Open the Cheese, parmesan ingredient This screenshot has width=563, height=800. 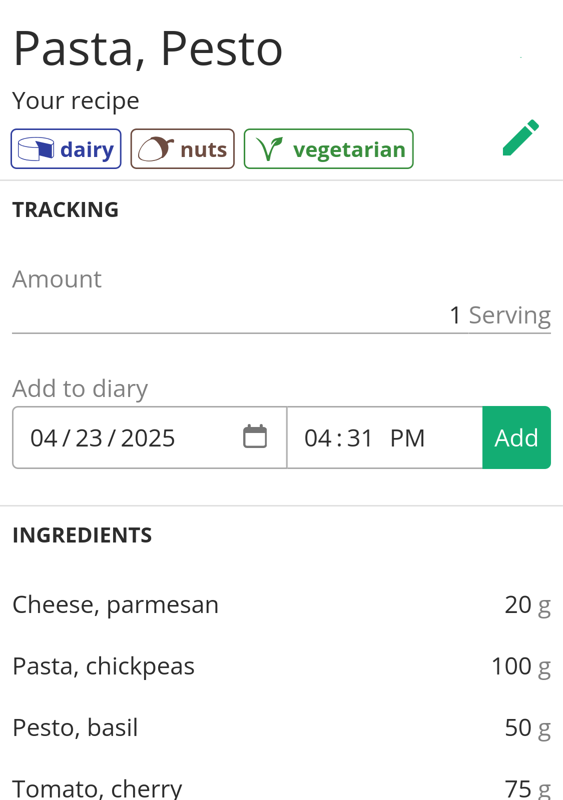(x=282, y=605)
